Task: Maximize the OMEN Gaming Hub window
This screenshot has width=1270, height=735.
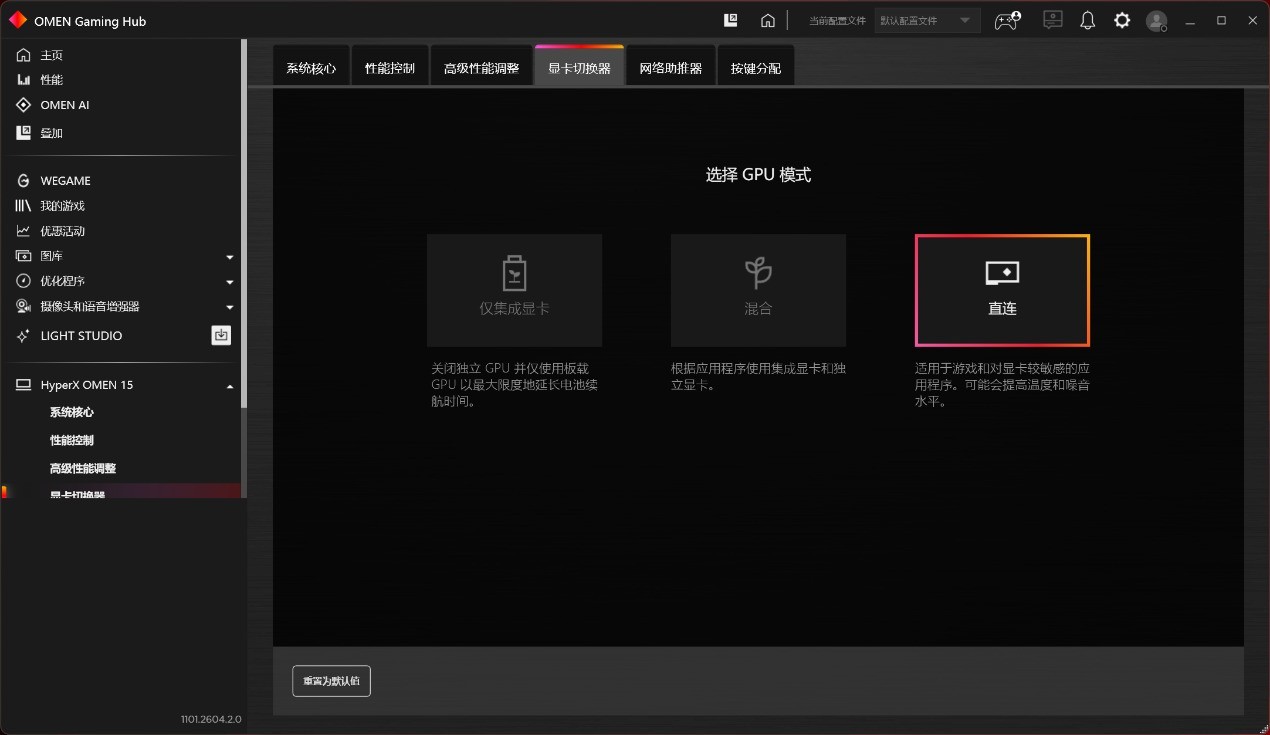Action: coord(1221,21)
